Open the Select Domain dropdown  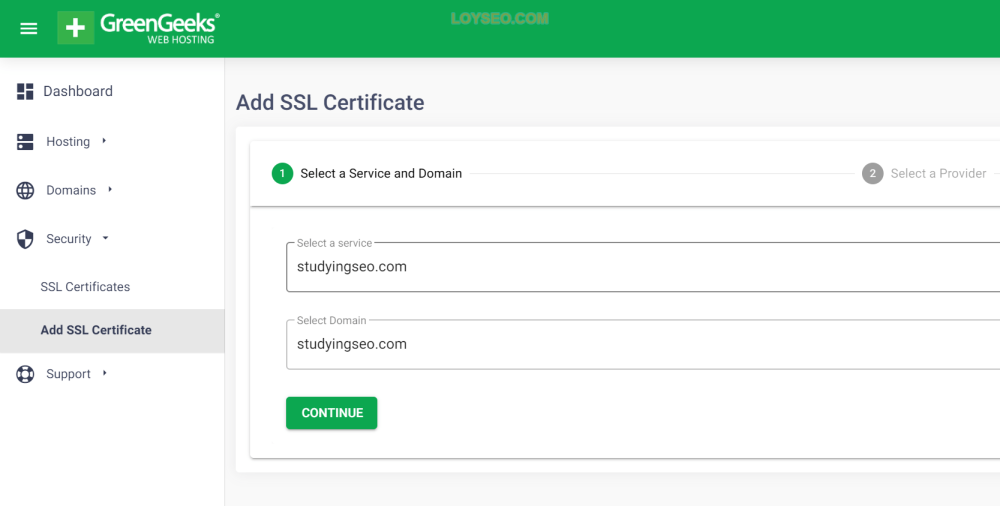(643, 345)
